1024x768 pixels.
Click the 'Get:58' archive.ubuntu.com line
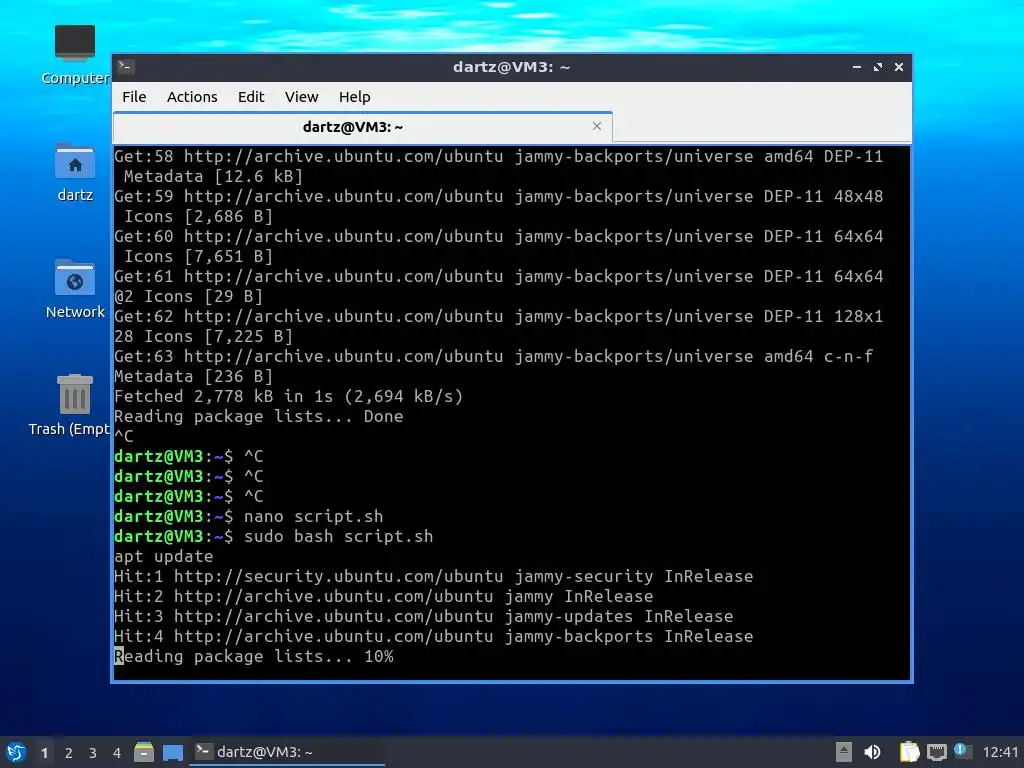tap(498, 157)
